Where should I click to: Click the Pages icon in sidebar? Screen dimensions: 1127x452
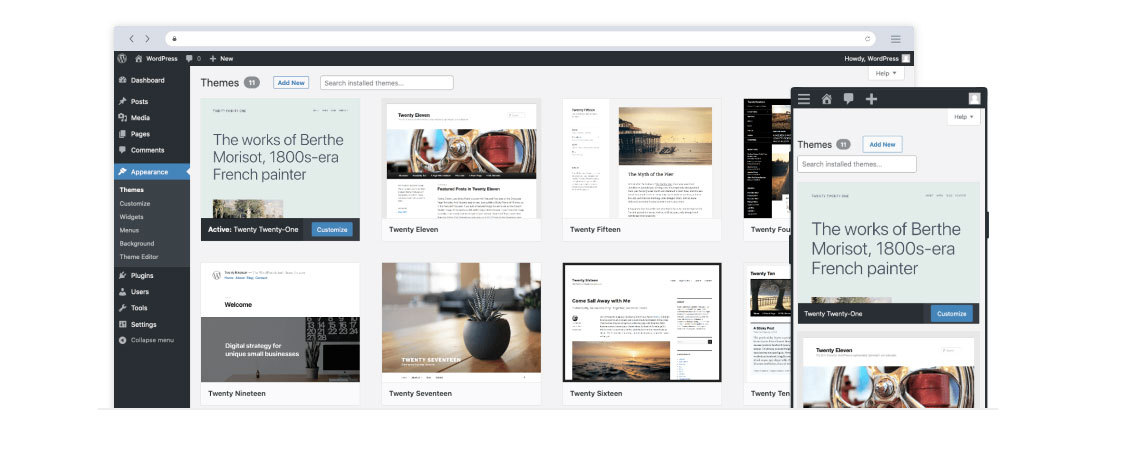click(123, 134)
